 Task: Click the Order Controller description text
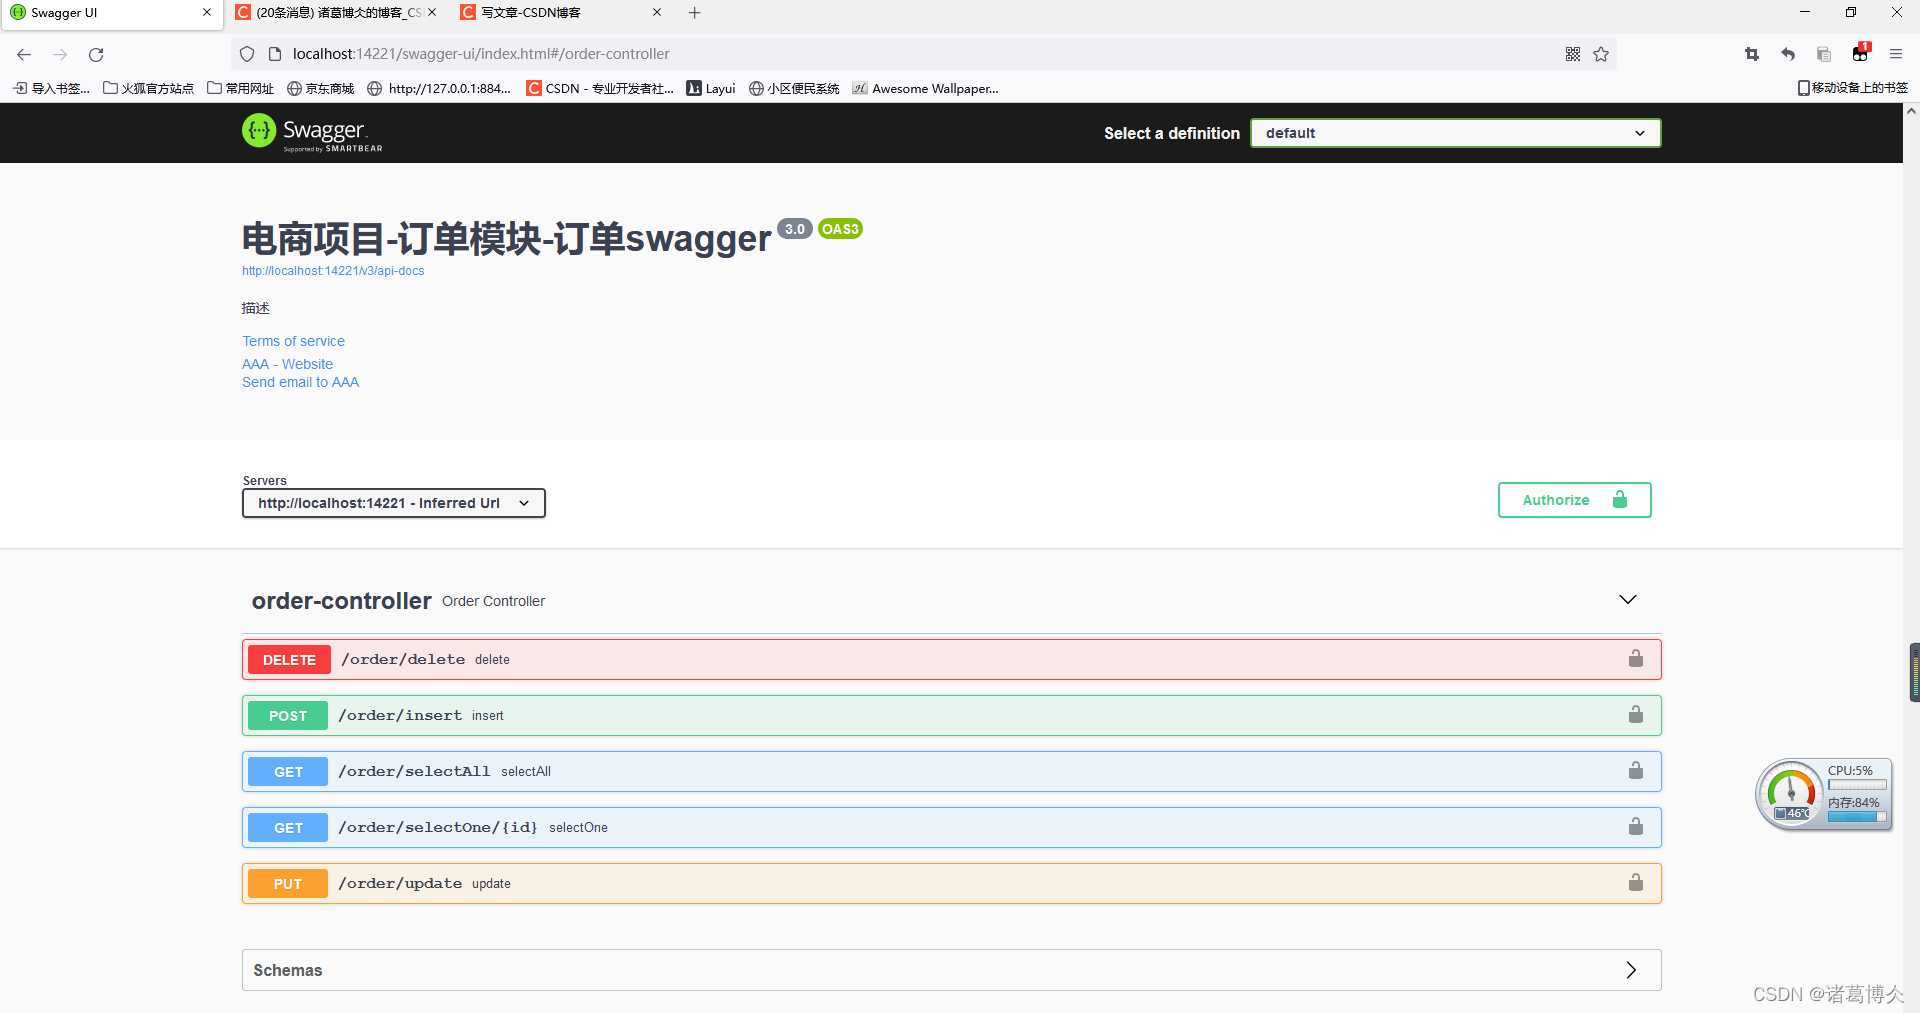point(493,601)
